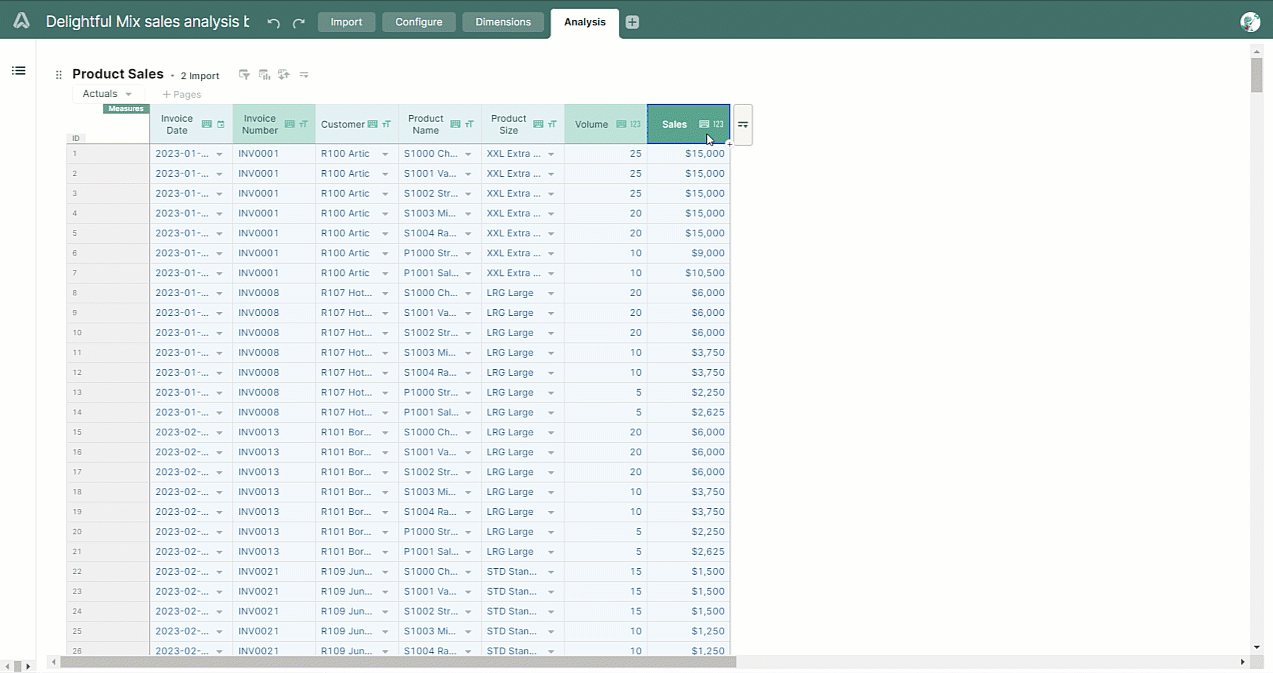The height and width of the screenshot is (673, 1273).
Task: Click row ID 10 in the ID column
Action: [x=108, y=333]
